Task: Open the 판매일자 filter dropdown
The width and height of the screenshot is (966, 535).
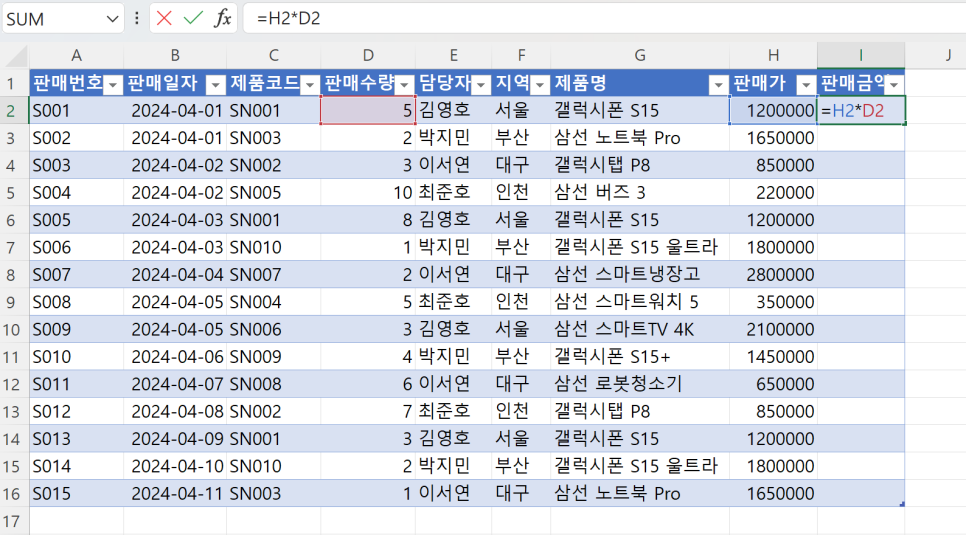Action: [216, 84]
